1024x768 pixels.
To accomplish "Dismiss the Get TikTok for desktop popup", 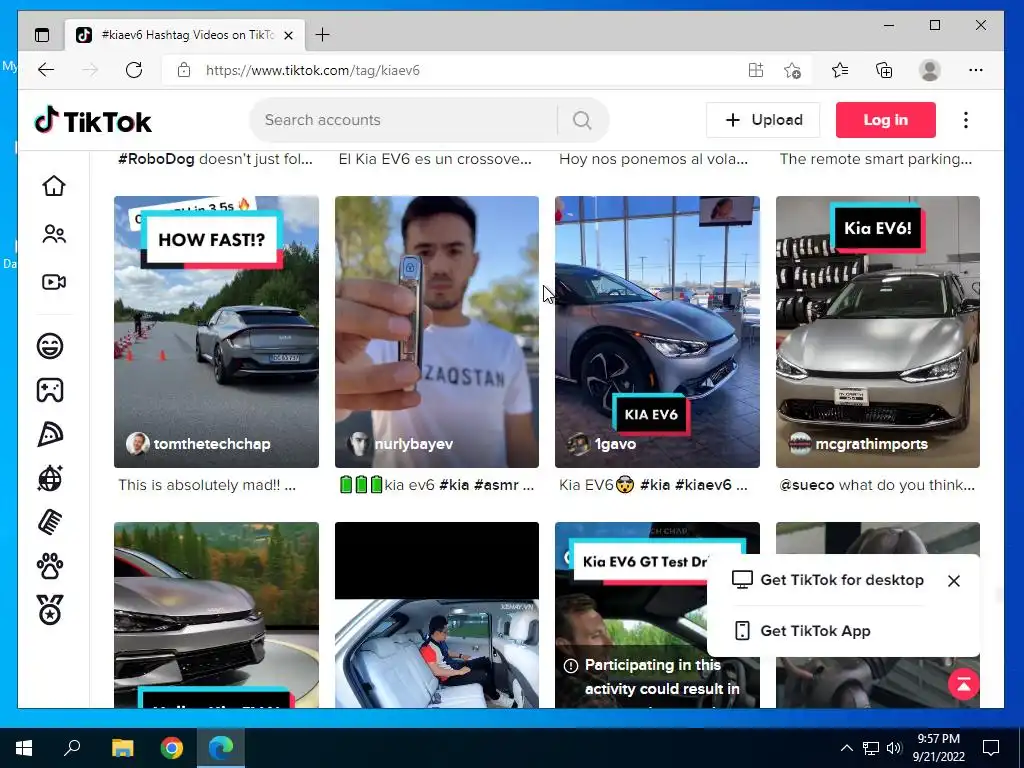I will click(x=954, y=581).
